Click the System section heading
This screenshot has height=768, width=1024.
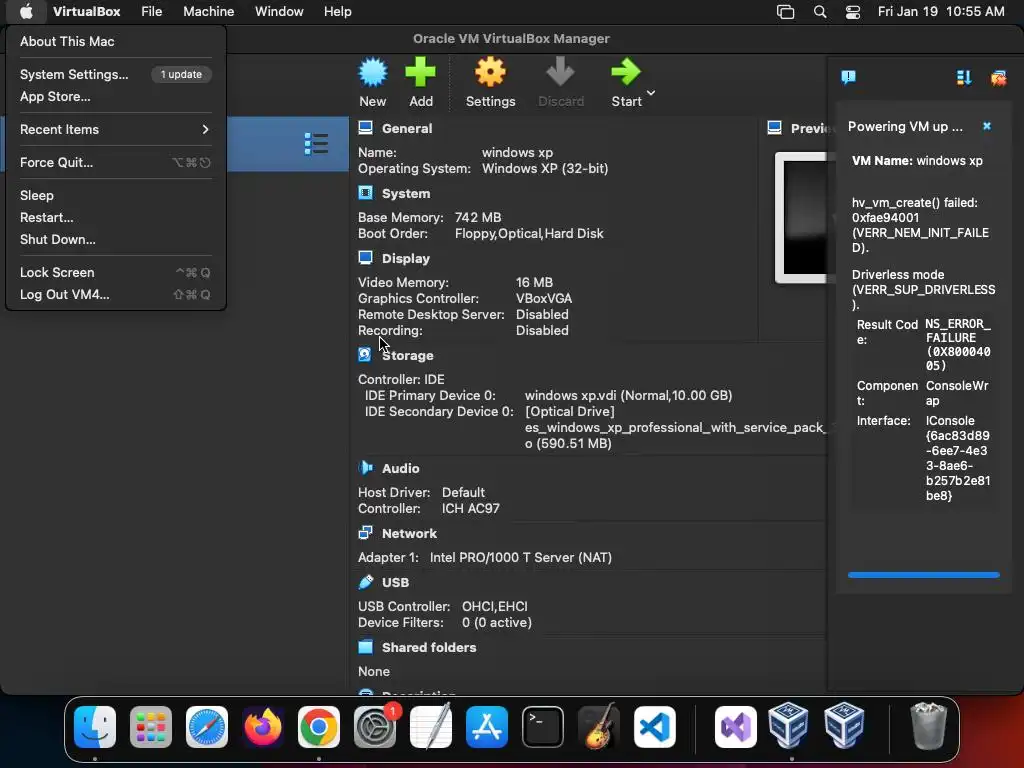pos(406,193)
